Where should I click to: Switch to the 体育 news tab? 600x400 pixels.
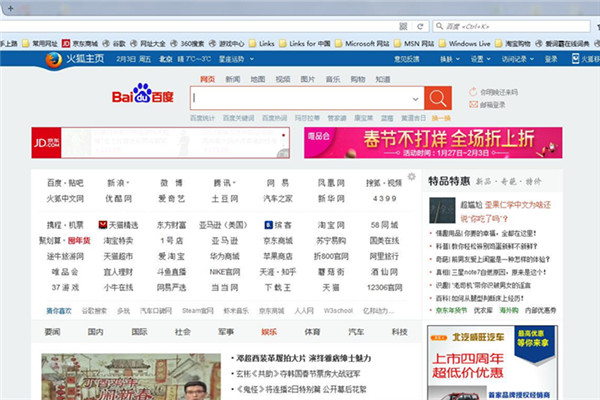313,331
